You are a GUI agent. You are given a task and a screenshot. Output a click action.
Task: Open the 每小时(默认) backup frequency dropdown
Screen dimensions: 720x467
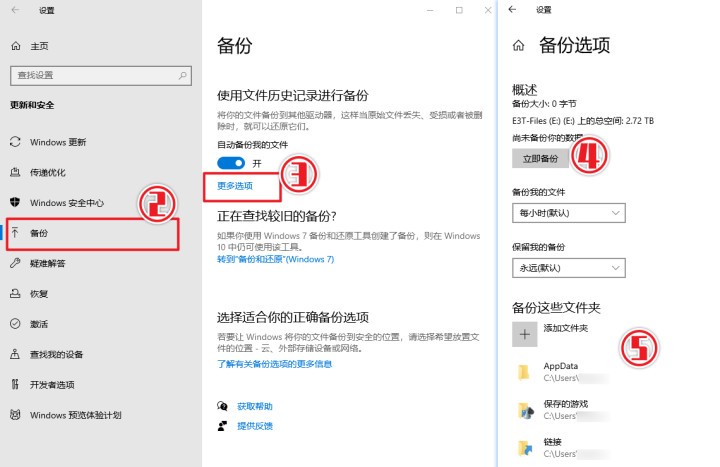coord(568,213)
